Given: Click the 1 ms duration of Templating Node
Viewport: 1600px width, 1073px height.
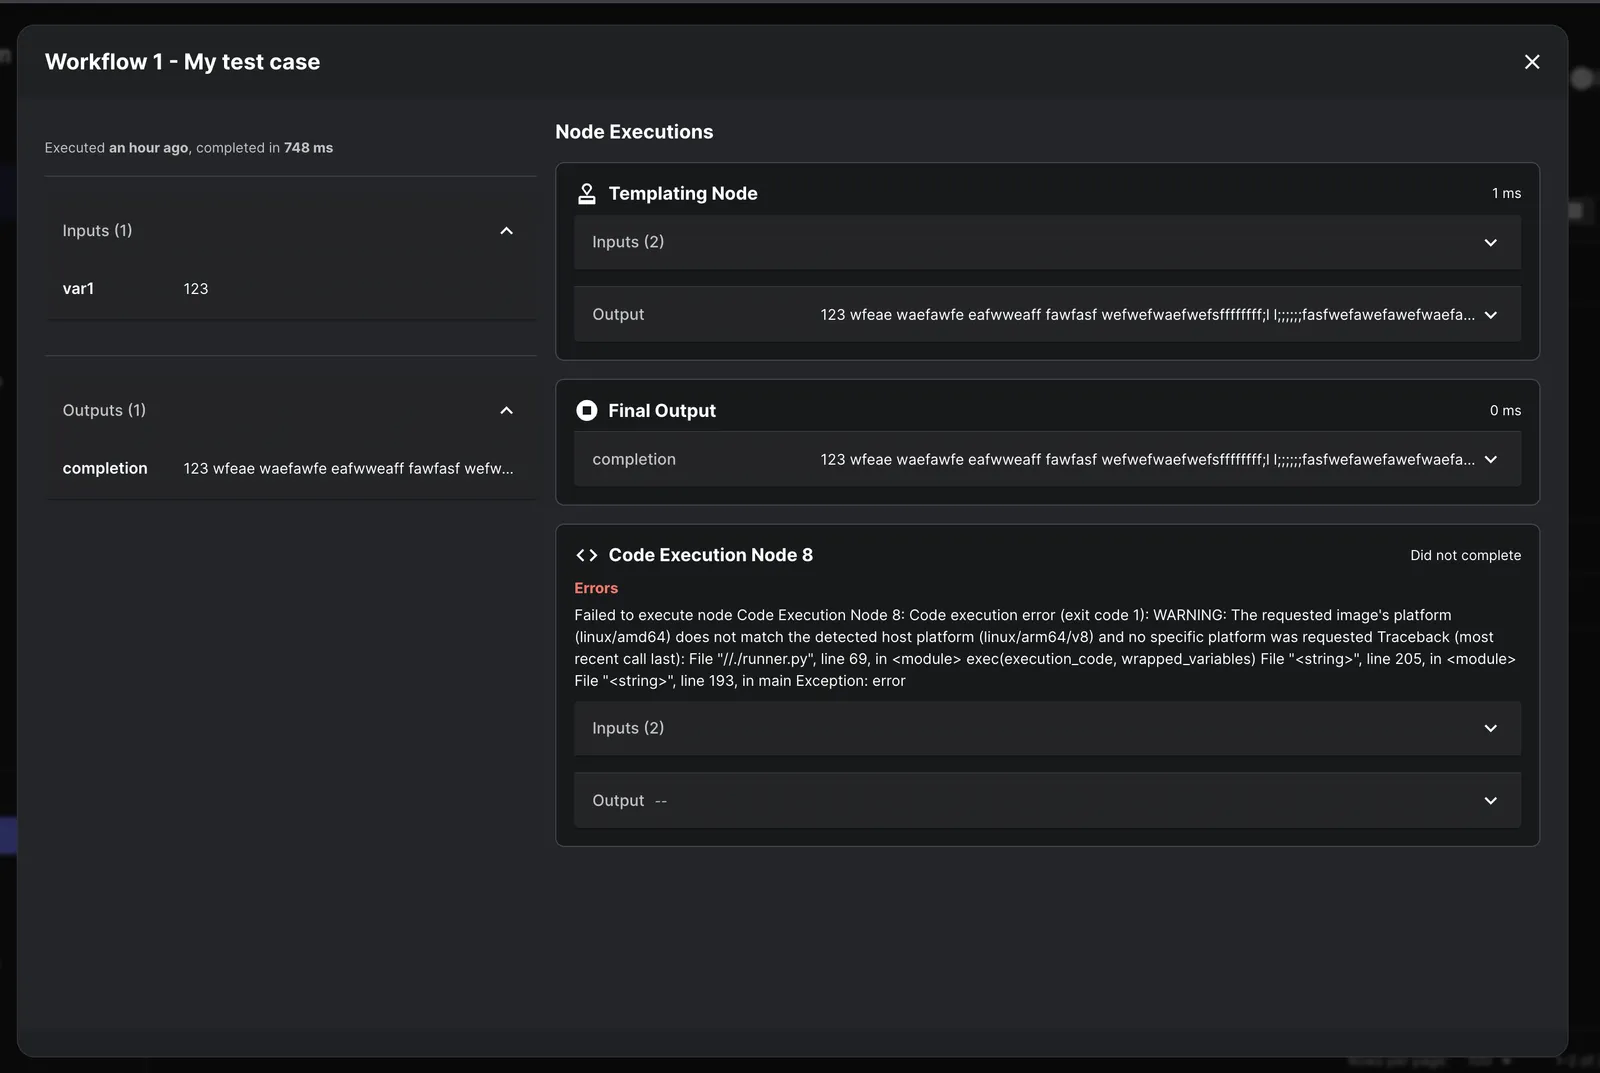Looking at the screenshot, I should [1506, 193].
